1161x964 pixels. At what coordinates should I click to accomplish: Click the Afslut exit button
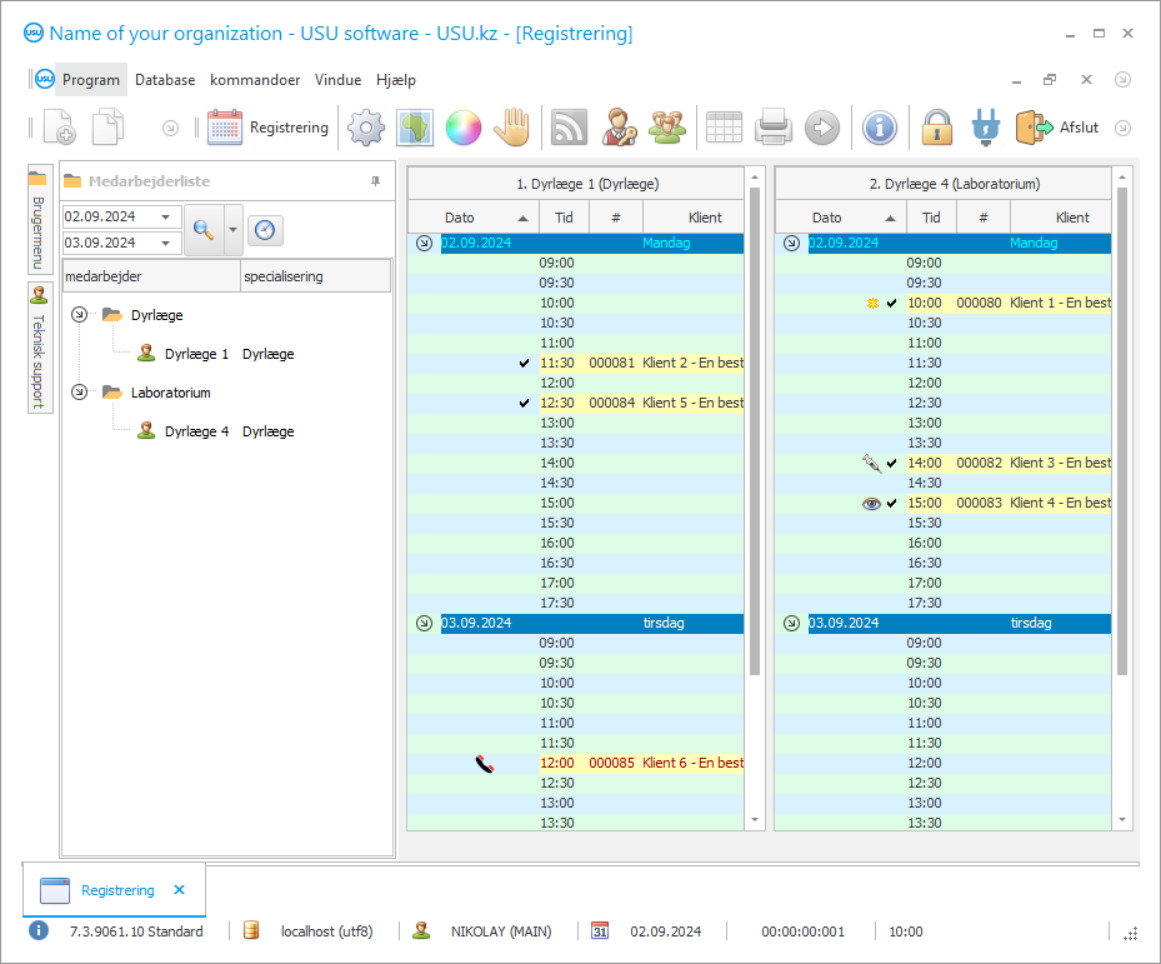tap(1057, 127)
